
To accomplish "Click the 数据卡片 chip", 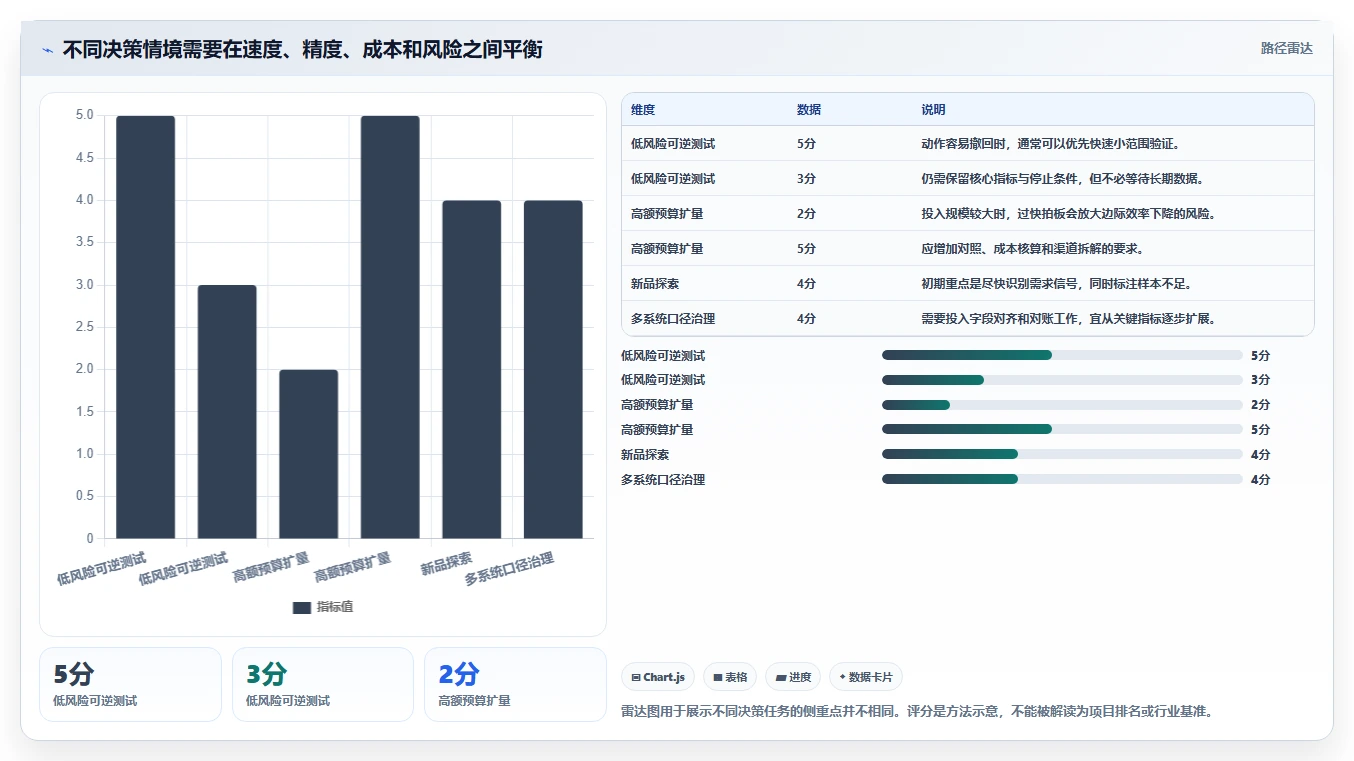I will [866, 677].
